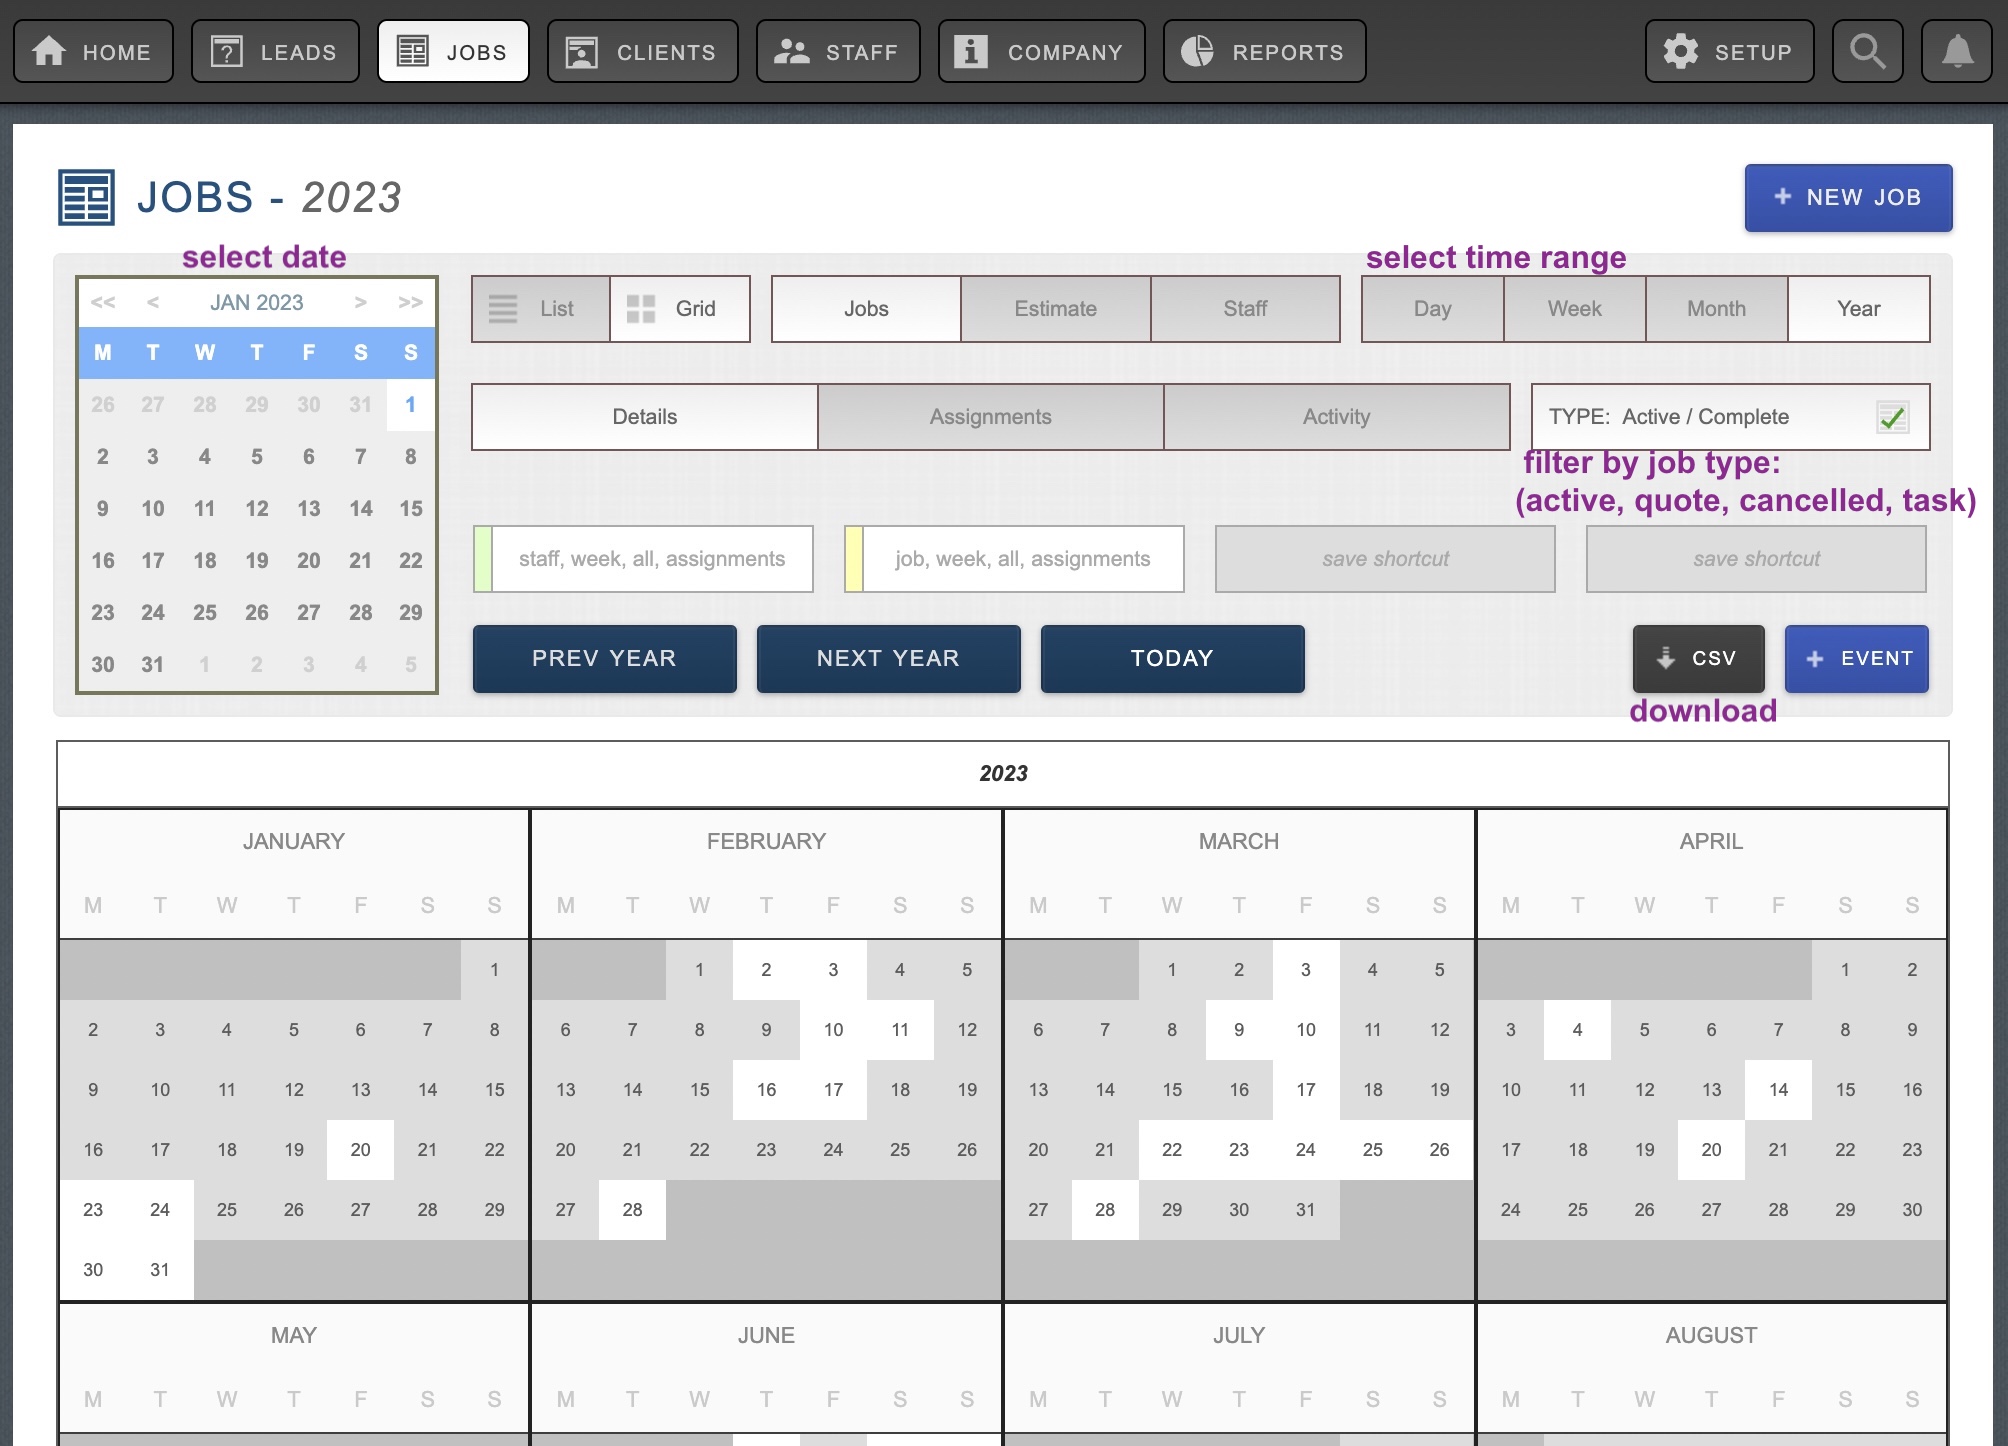Click the NEXT YEAR button

pyautogui.click(x=888, y=659)
